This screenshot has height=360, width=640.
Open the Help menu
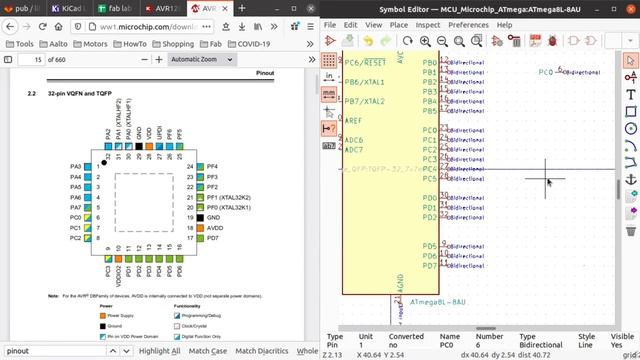[x=504, y=25]
